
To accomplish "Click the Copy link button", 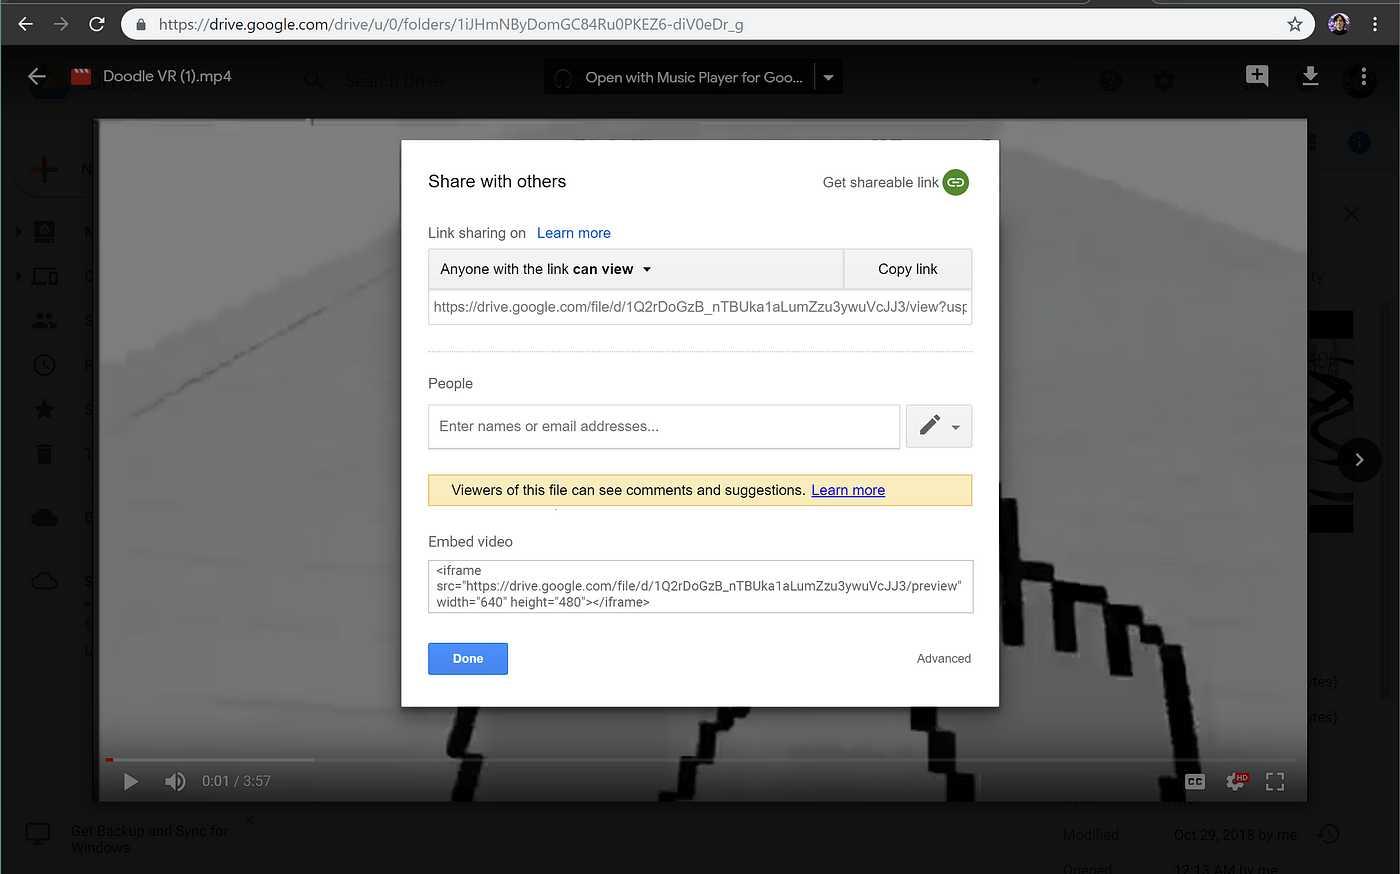I will click(x=908, y=269).
